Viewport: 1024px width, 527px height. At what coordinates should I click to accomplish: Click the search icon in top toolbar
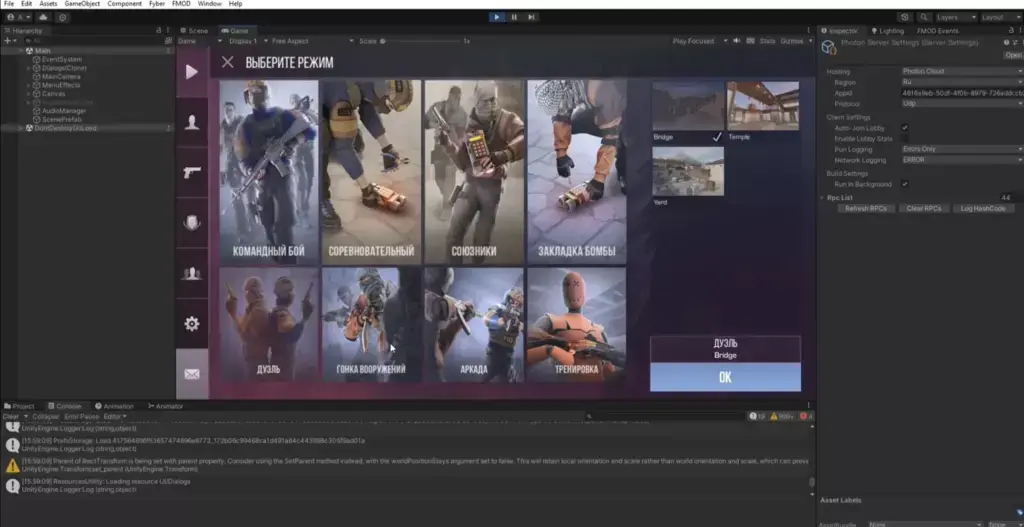coord(923,17)
